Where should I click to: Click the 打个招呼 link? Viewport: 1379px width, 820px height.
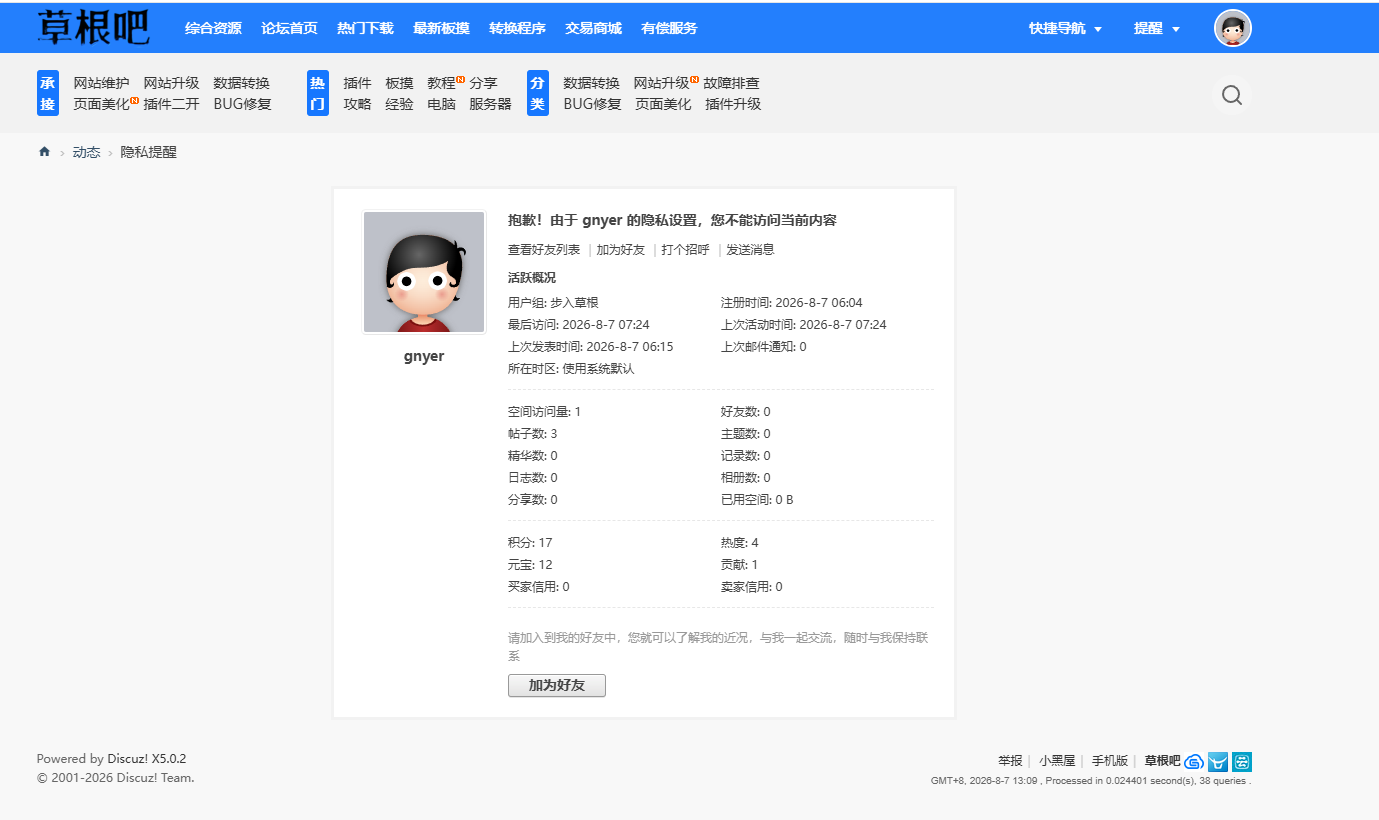pos(685,250)
